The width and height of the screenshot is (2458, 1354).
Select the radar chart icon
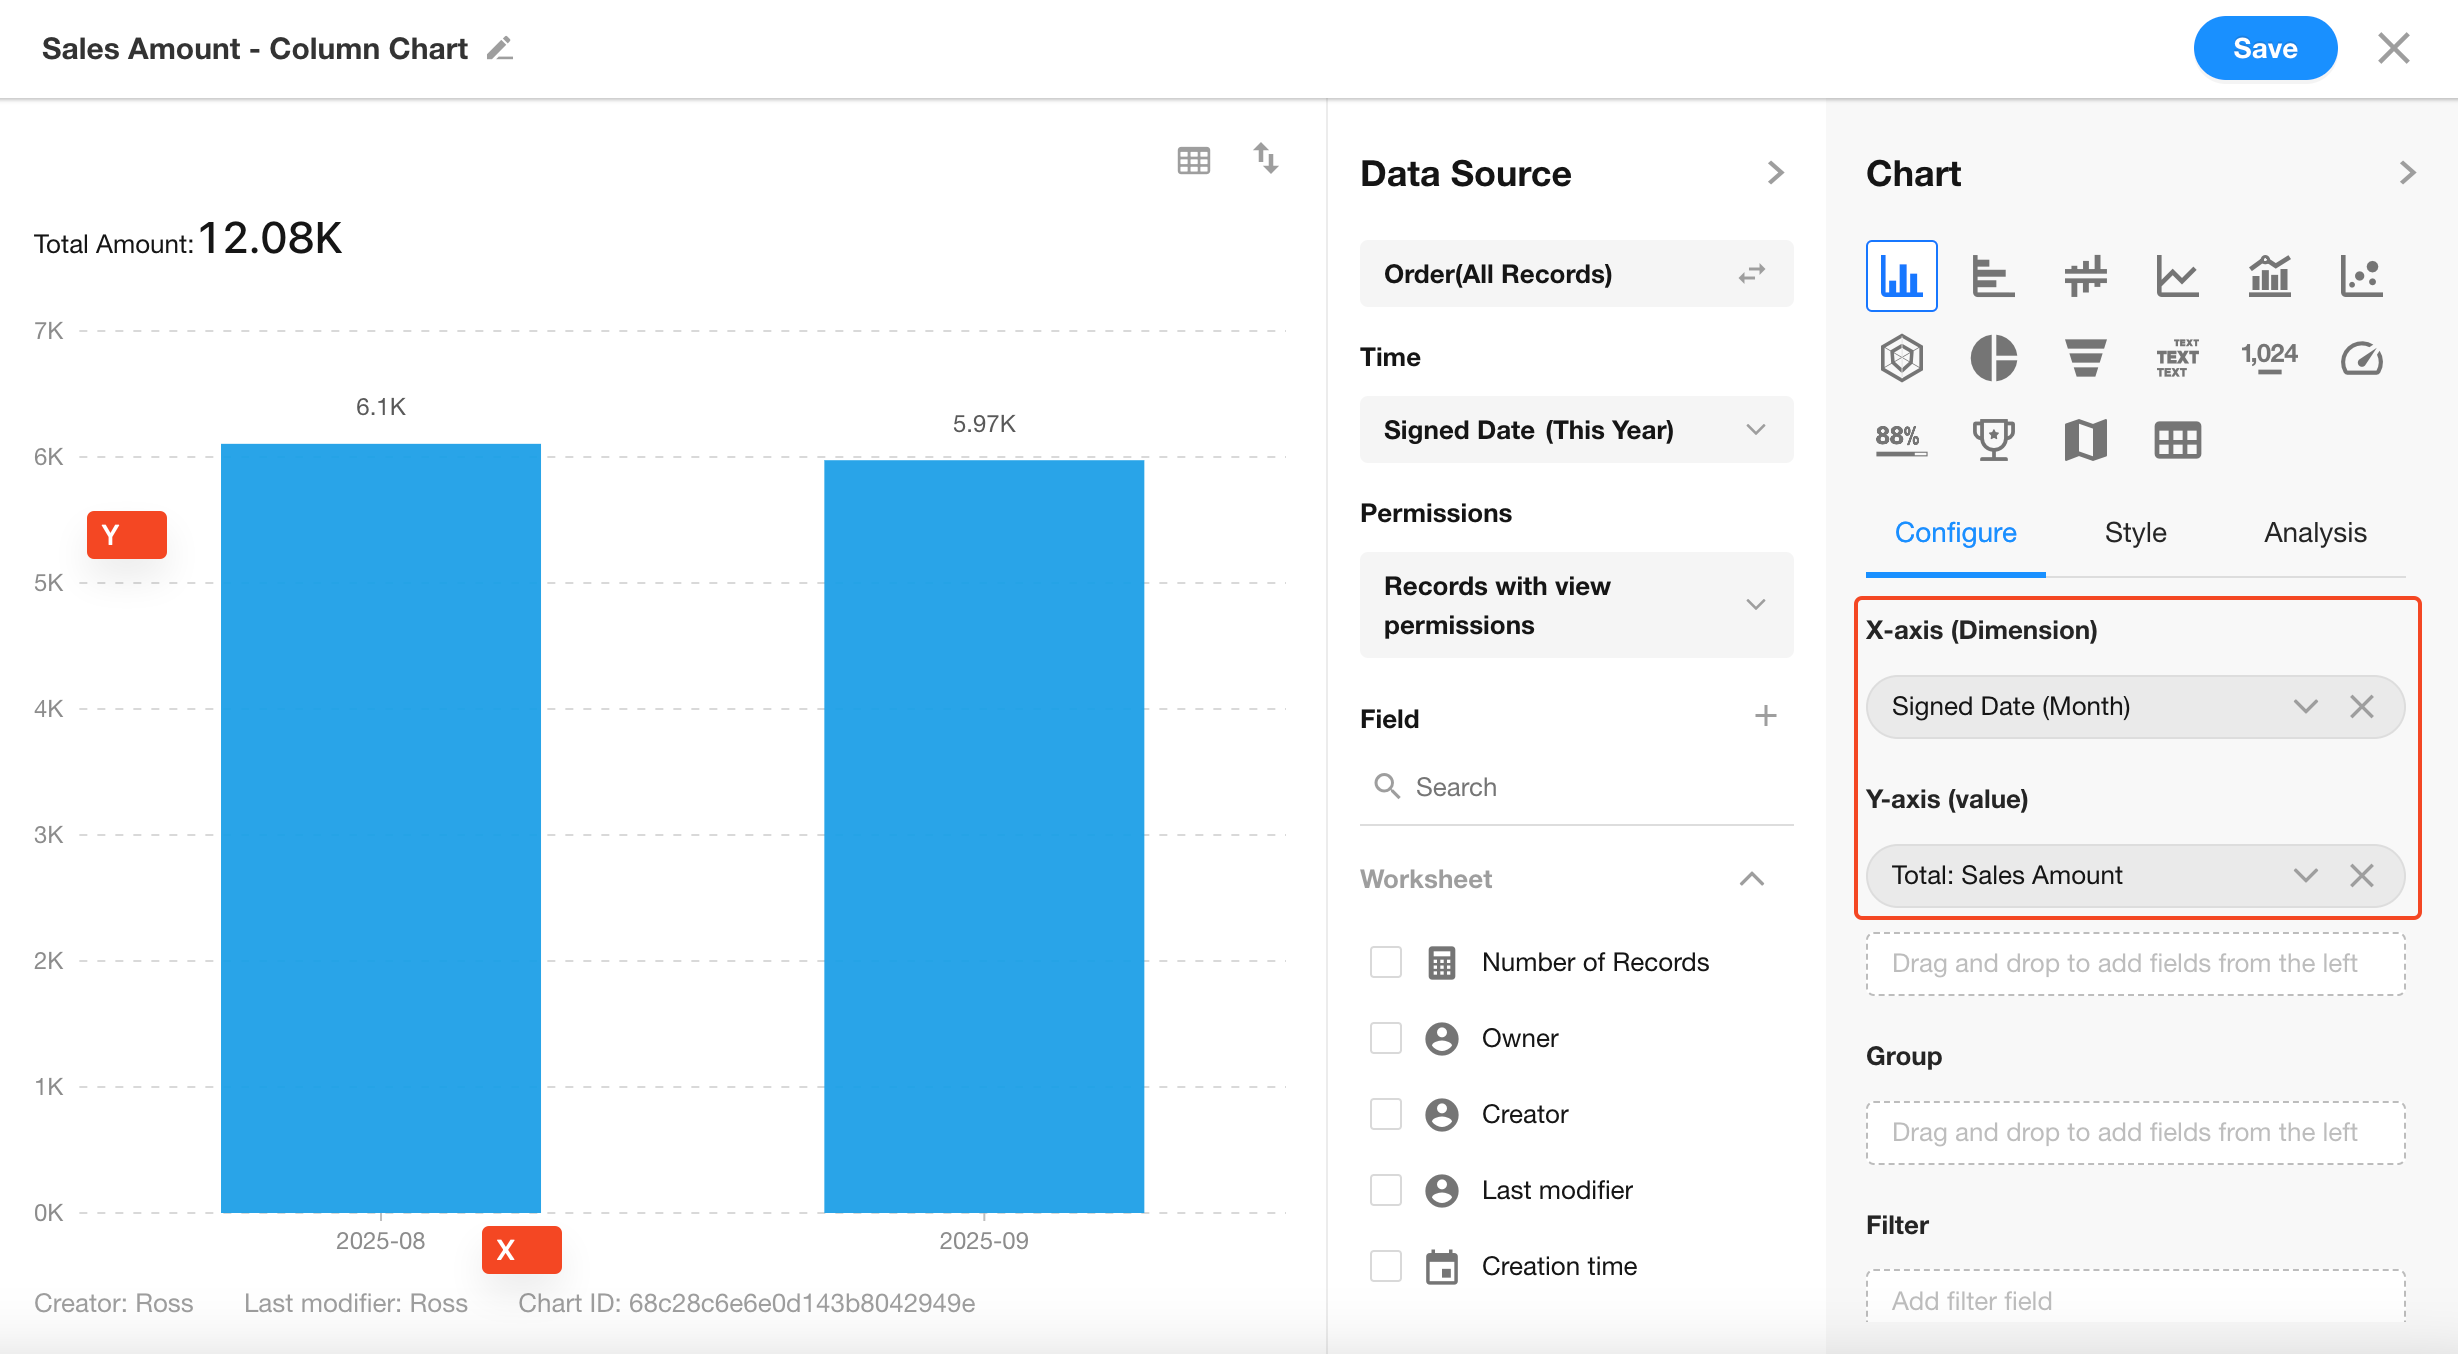(1901, 358)
